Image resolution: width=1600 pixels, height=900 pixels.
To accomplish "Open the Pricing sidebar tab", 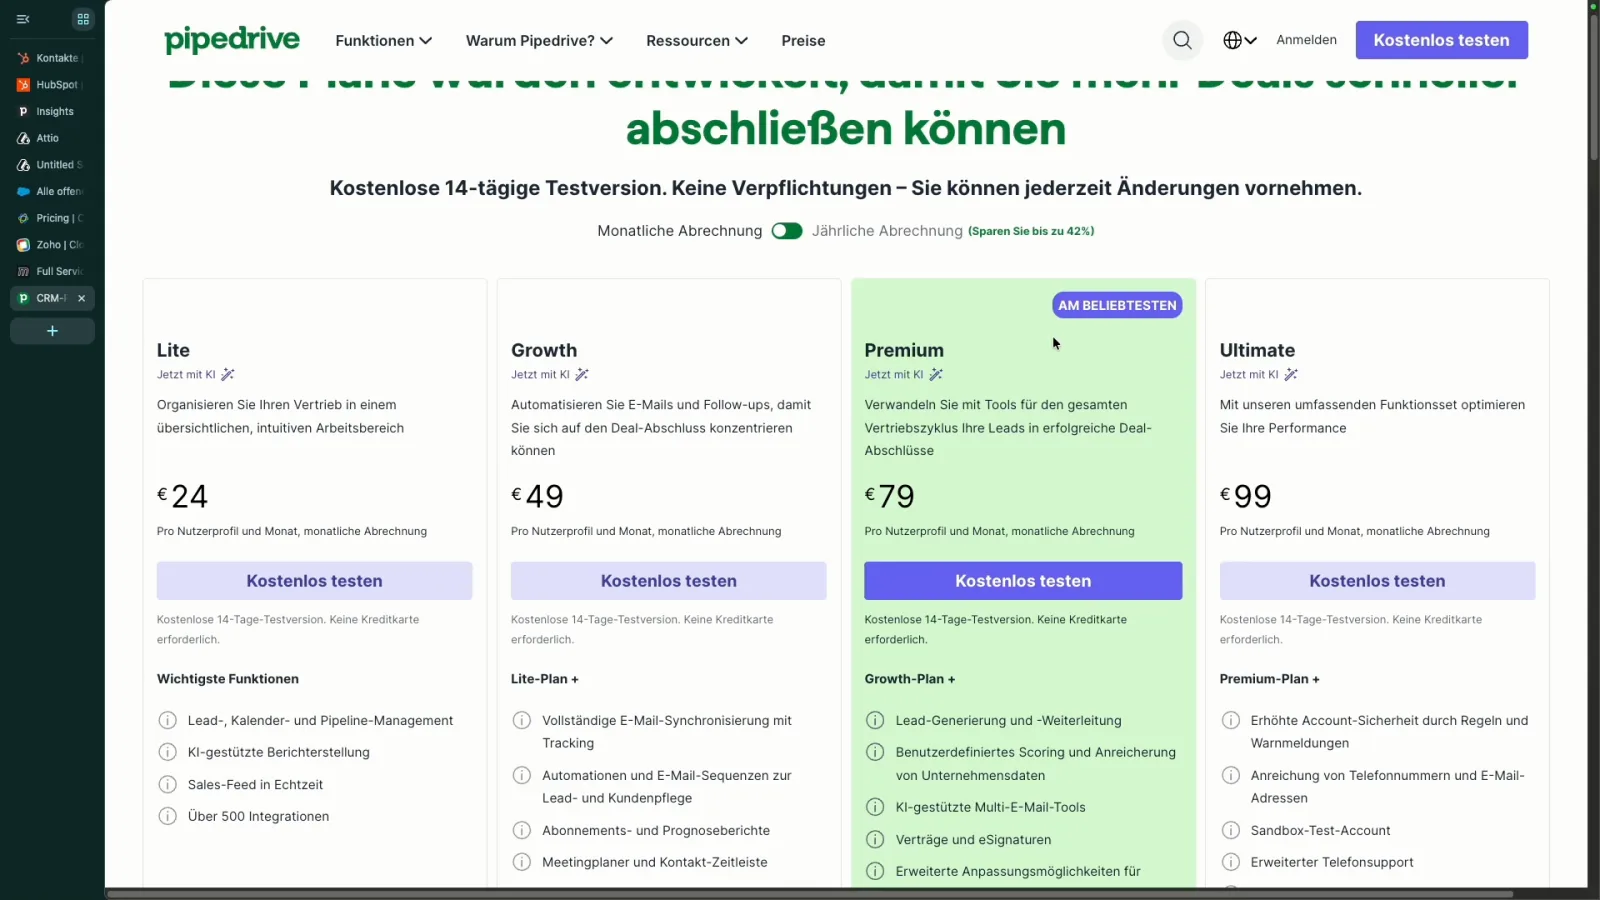I will click(x=52, y=218).
